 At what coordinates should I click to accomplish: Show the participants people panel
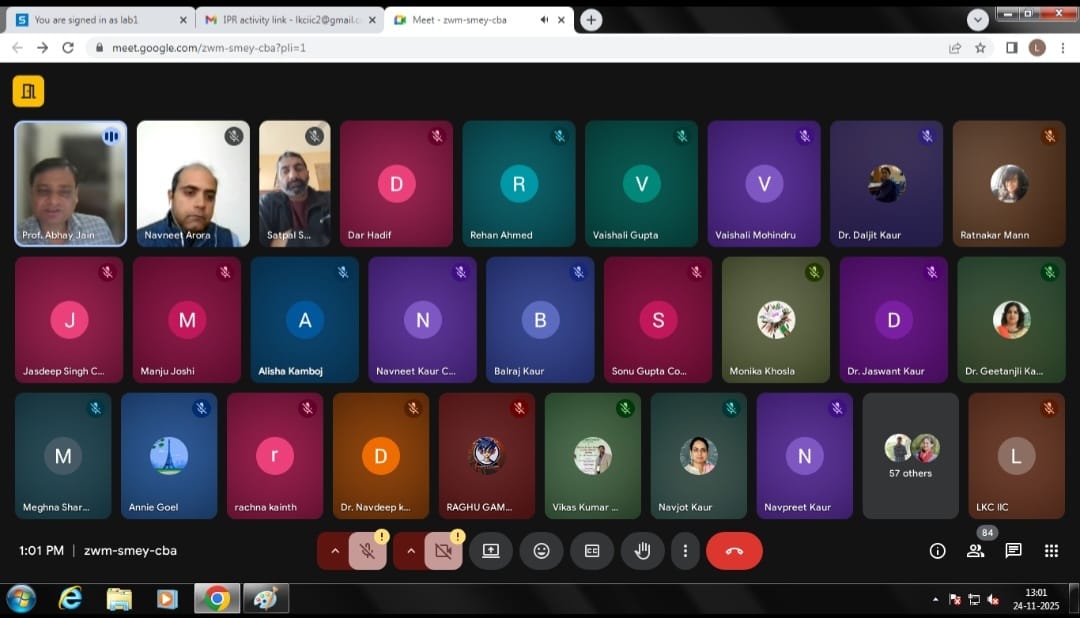pos(975,551)
